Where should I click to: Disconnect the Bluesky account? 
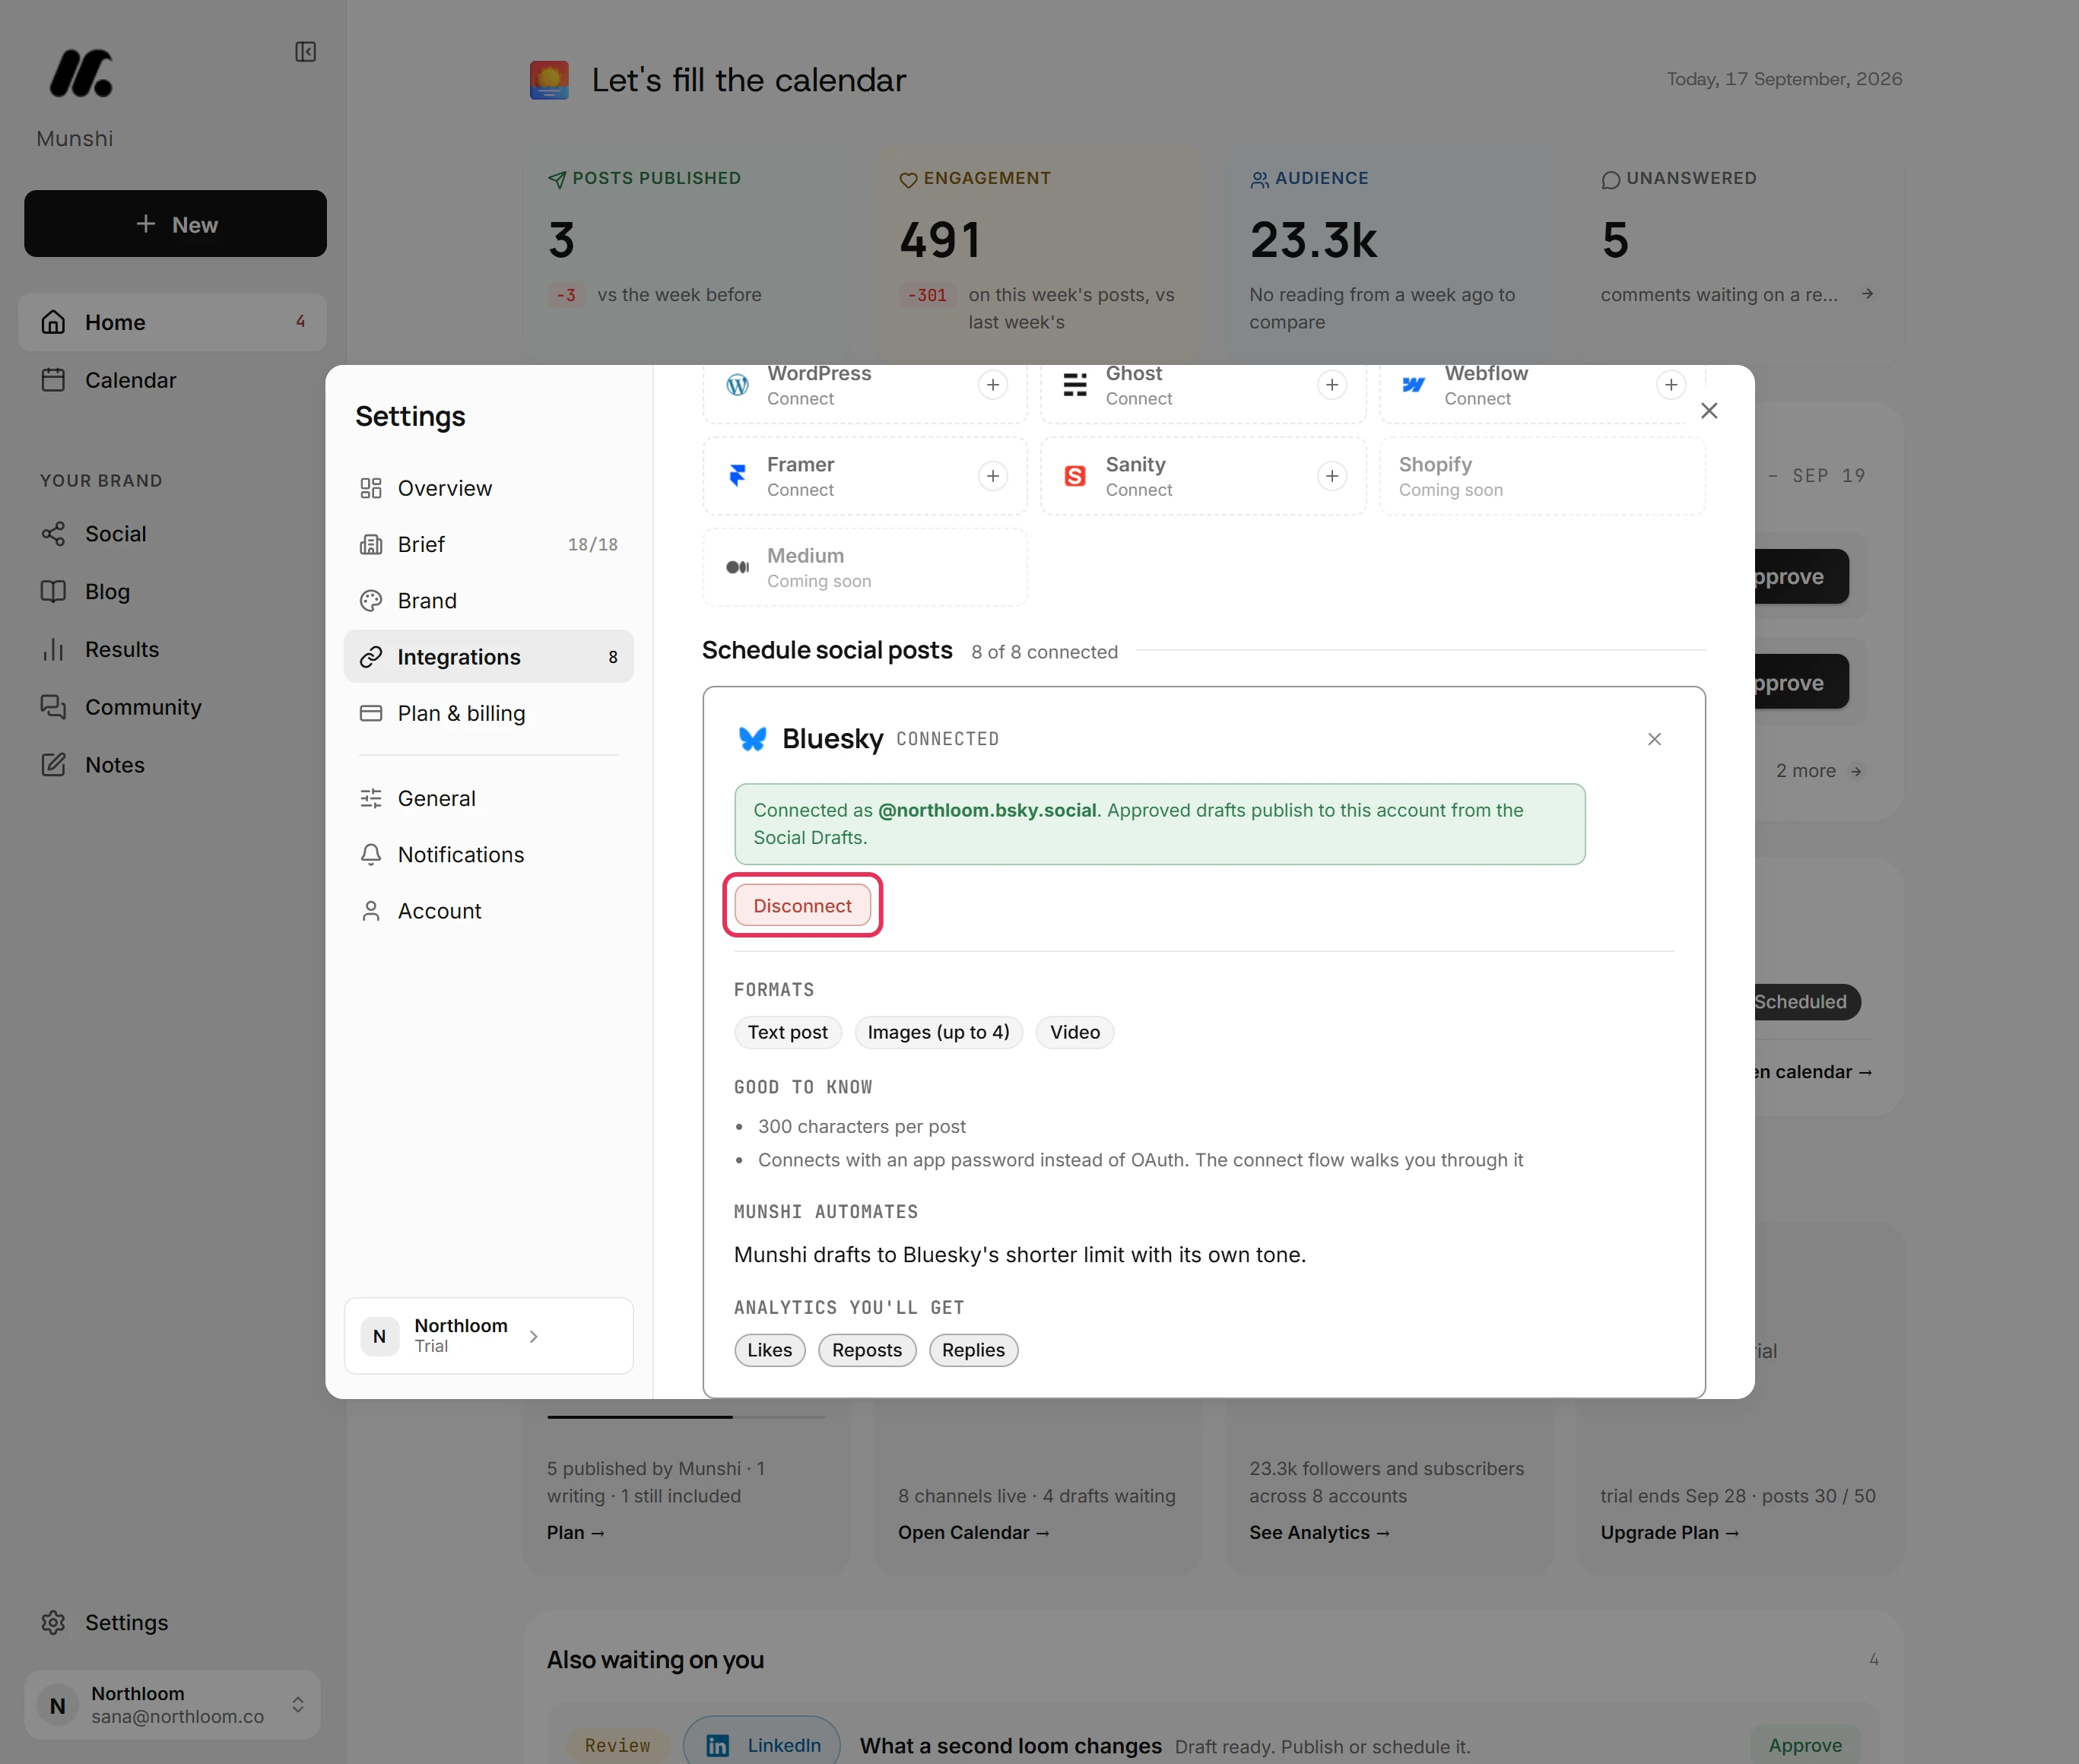[x=802, y=905]
